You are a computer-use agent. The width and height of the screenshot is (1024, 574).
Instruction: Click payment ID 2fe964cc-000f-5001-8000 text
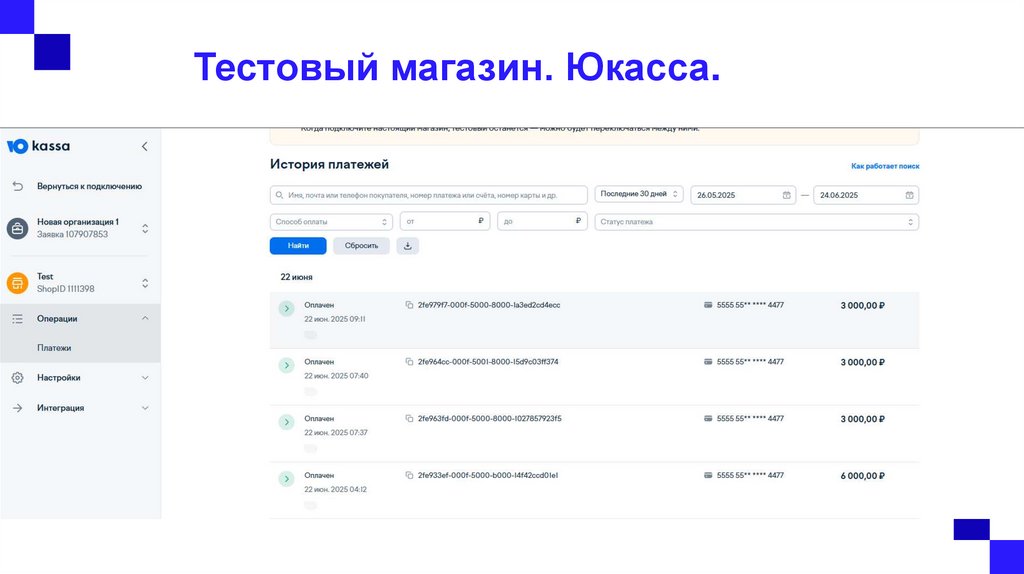pos(488,362)
